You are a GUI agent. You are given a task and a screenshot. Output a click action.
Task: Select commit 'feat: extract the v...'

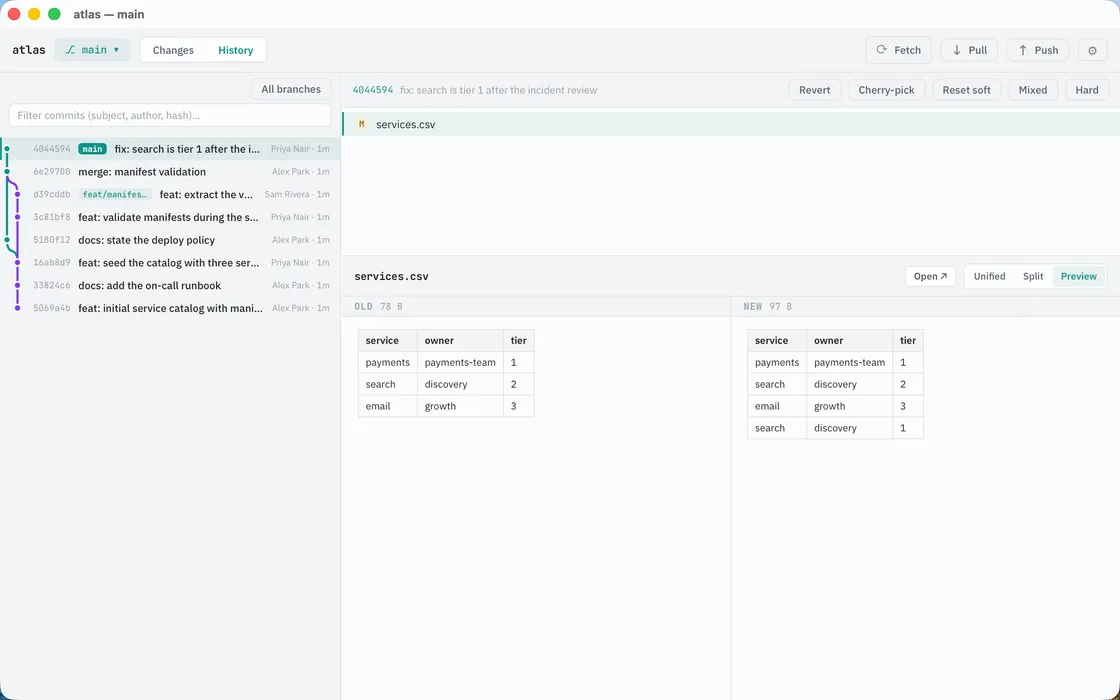coord(170,194)
